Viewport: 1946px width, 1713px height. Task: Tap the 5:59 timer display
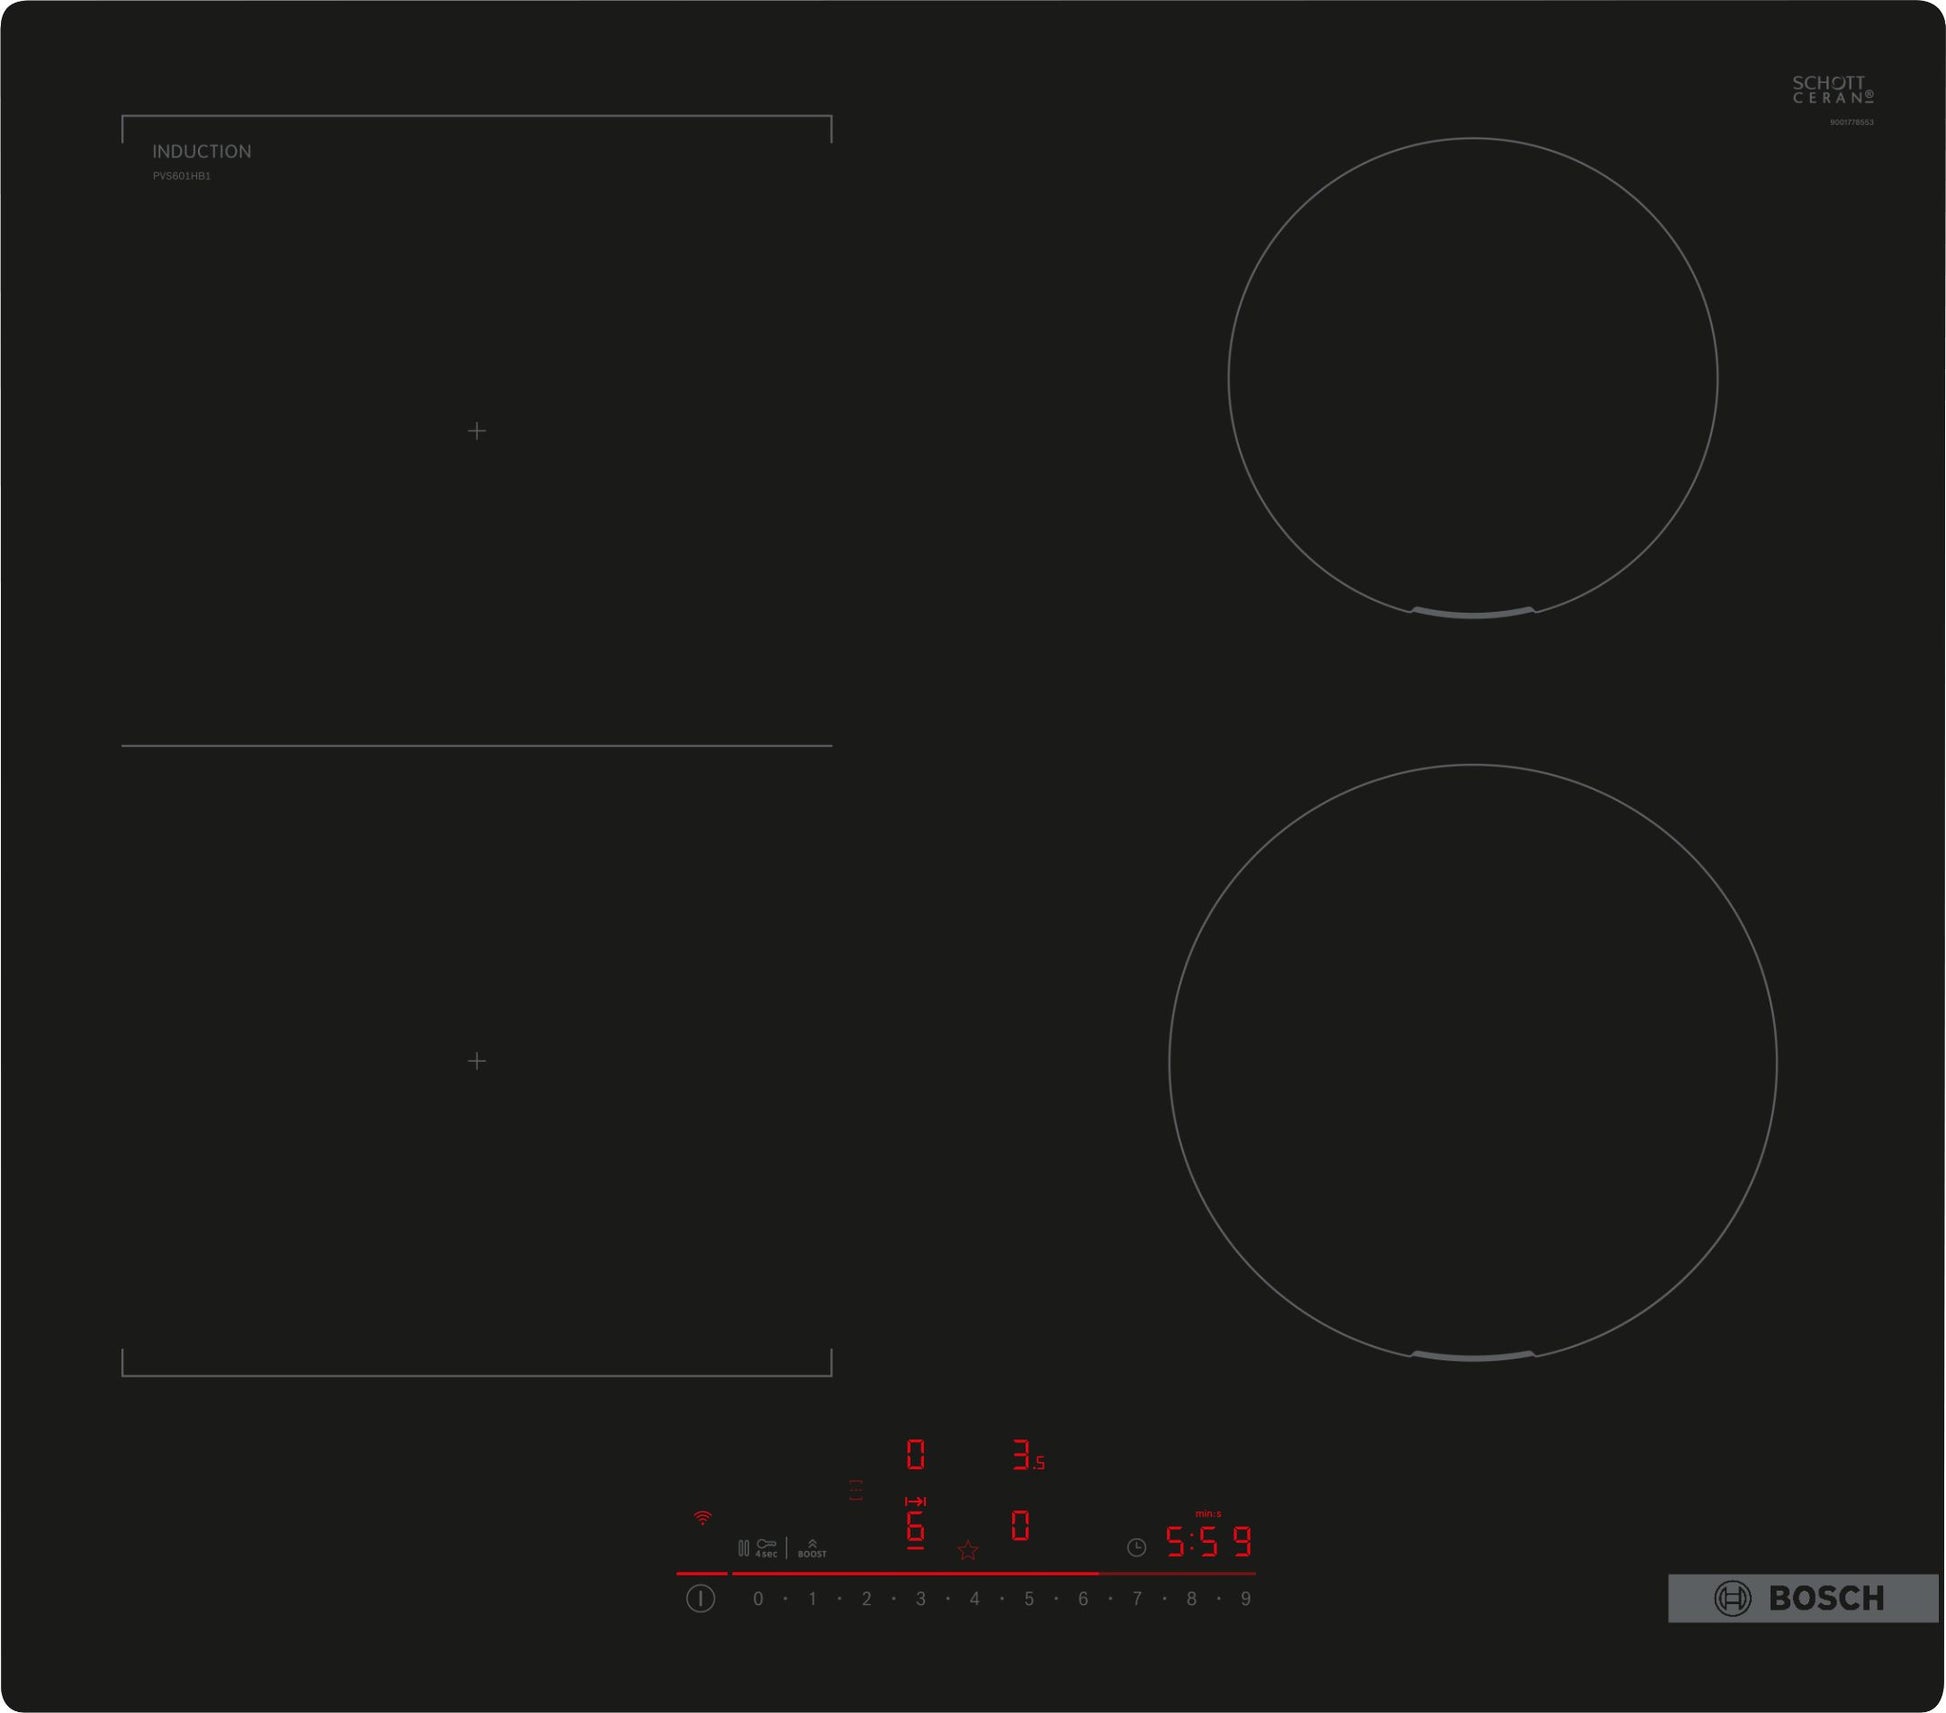coord(1209,1542)
